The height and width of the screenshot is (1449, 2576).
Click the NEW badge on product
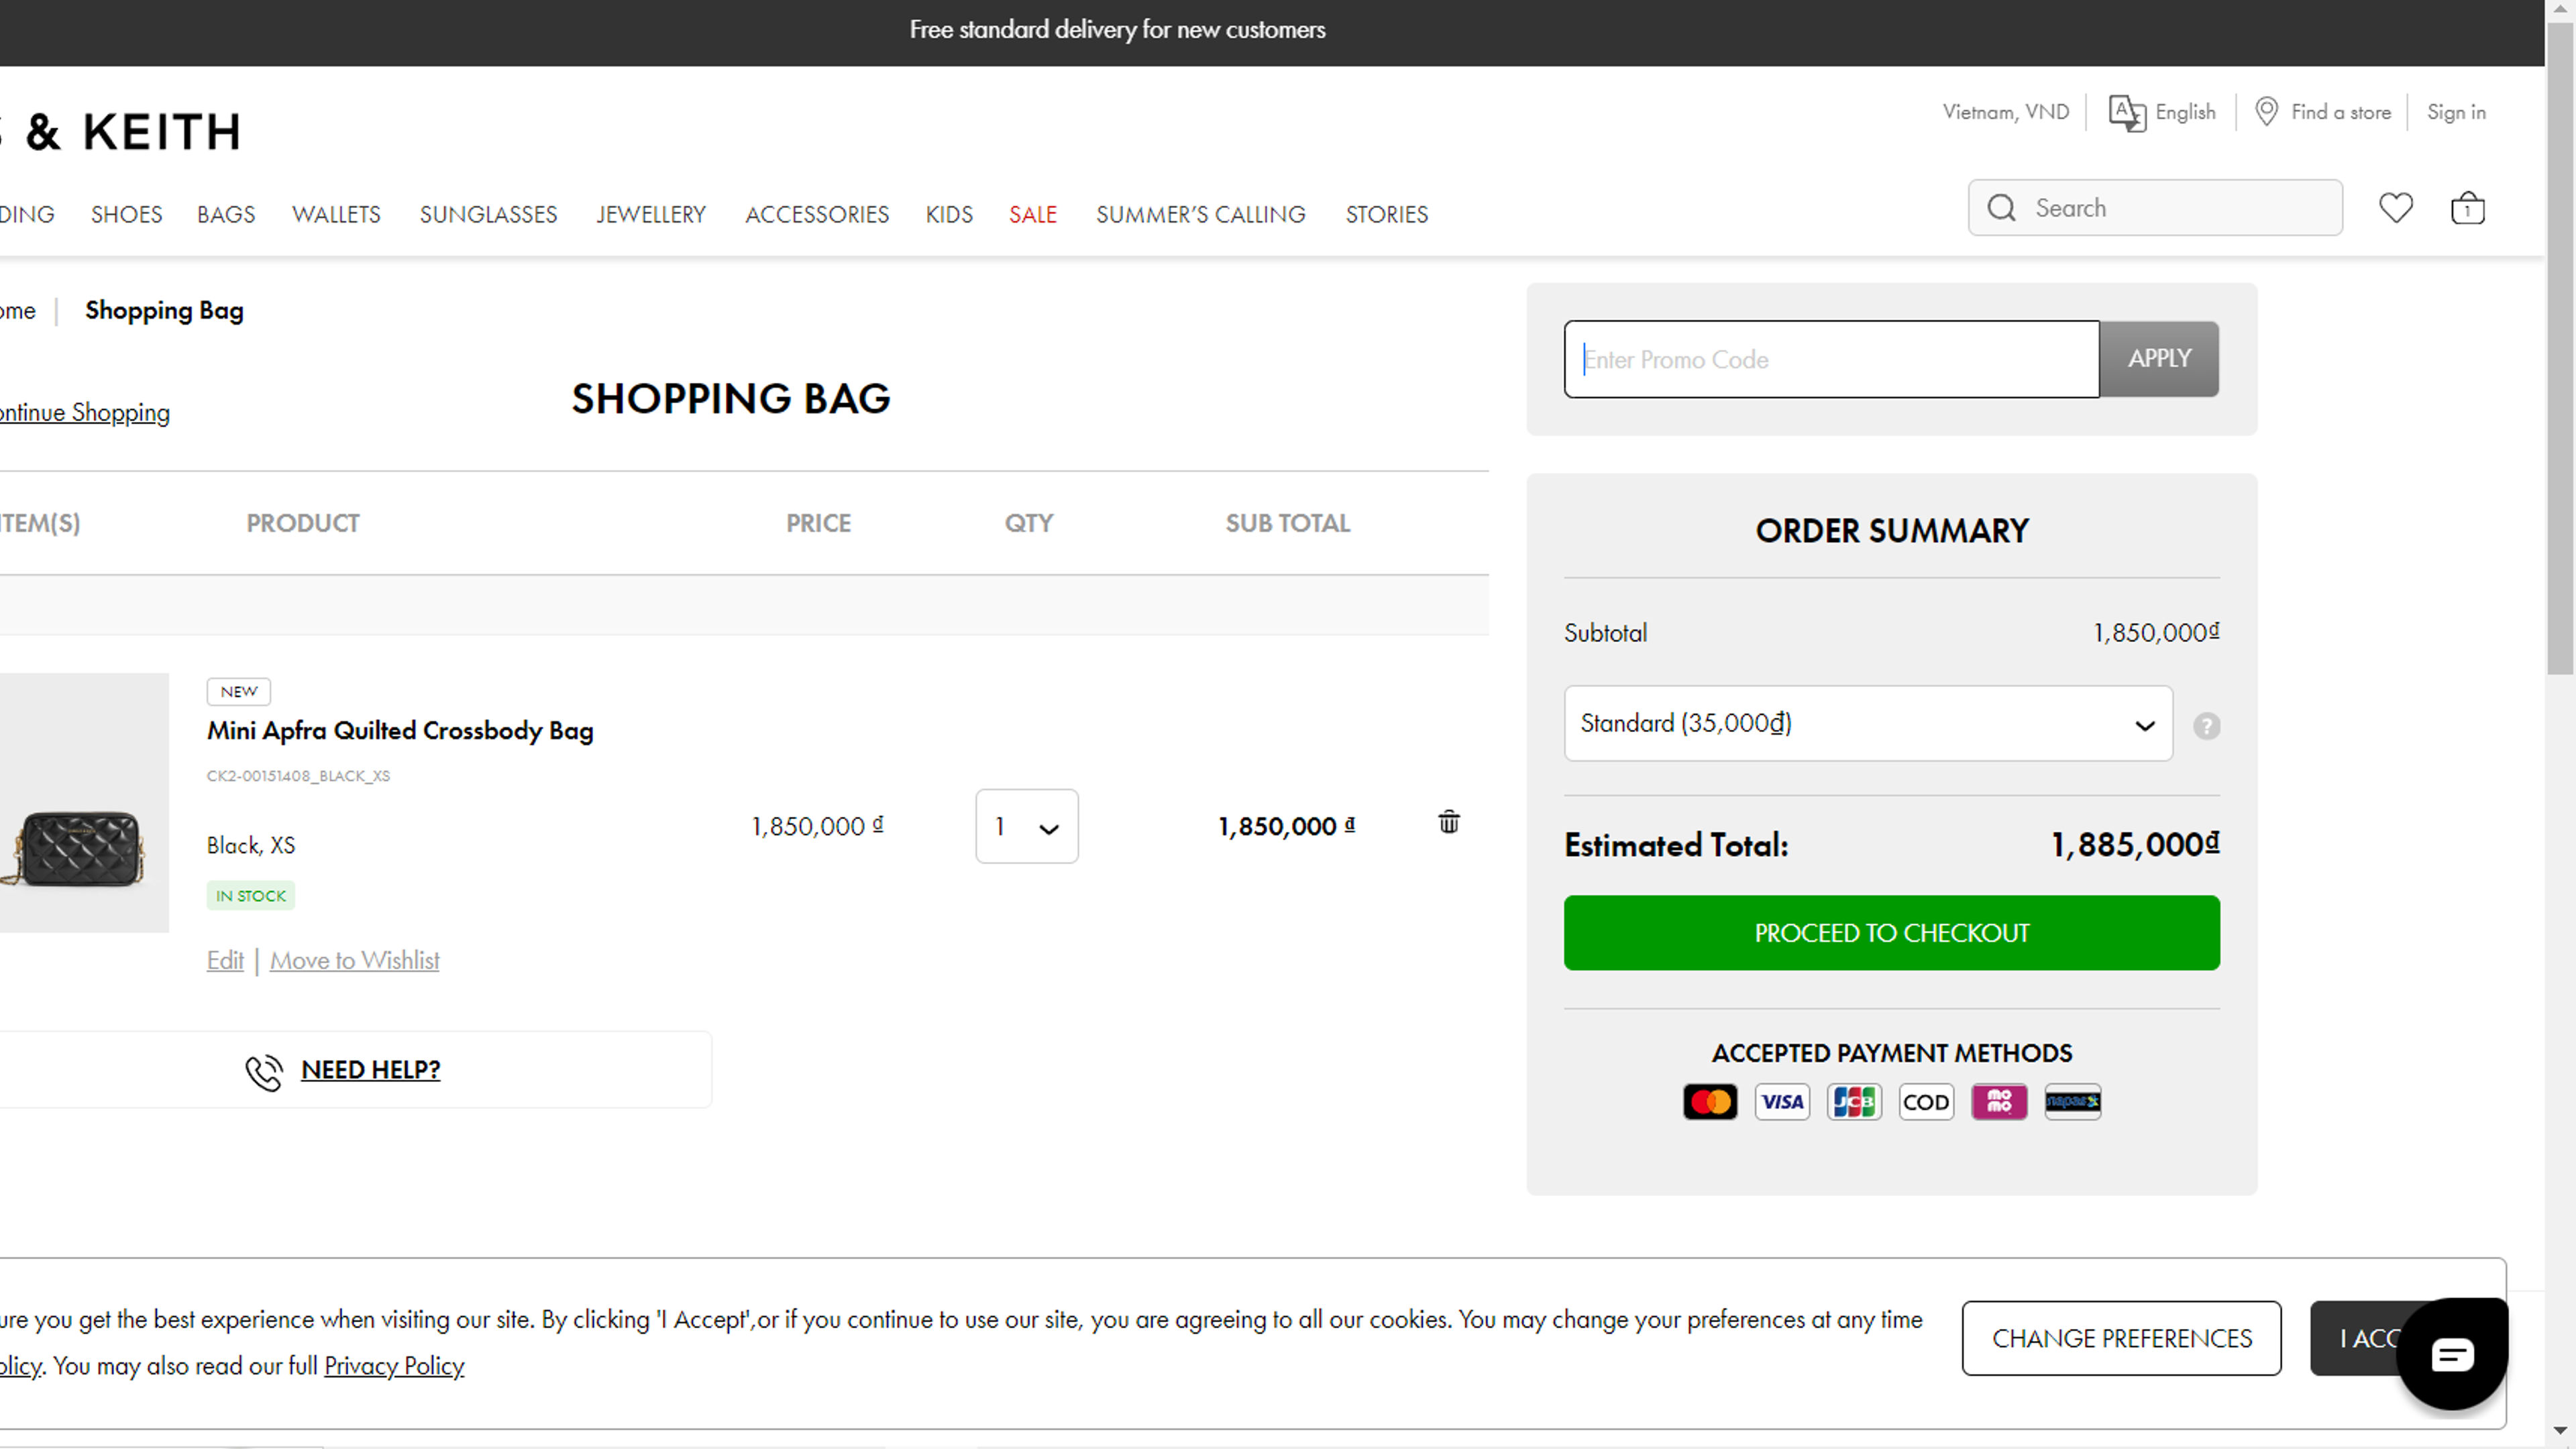(x=238, y=691)
